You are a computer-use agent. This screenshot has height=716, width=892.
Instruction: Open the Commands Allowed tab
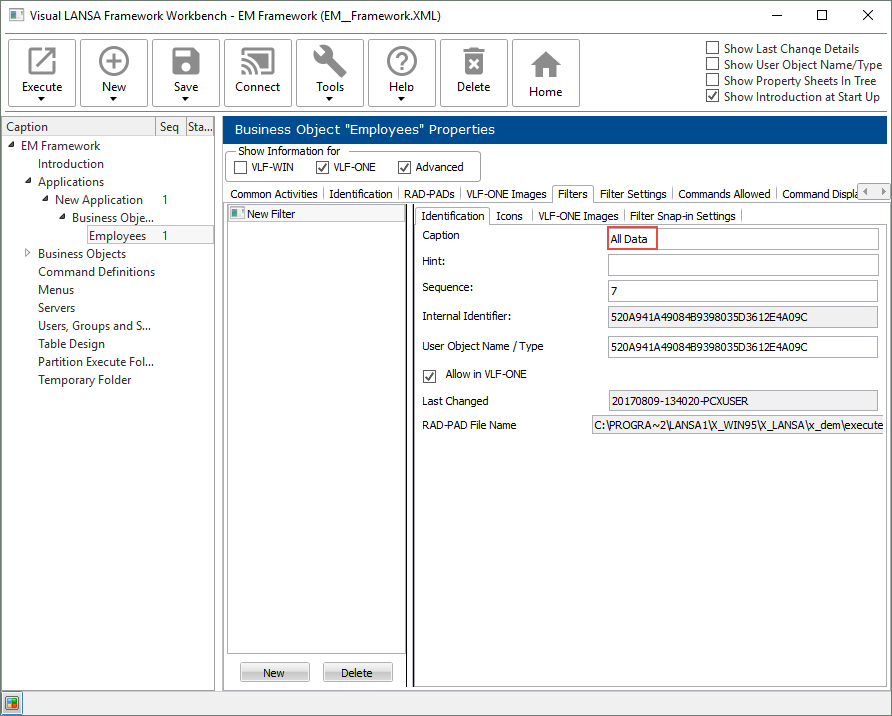tap(724, 194)
